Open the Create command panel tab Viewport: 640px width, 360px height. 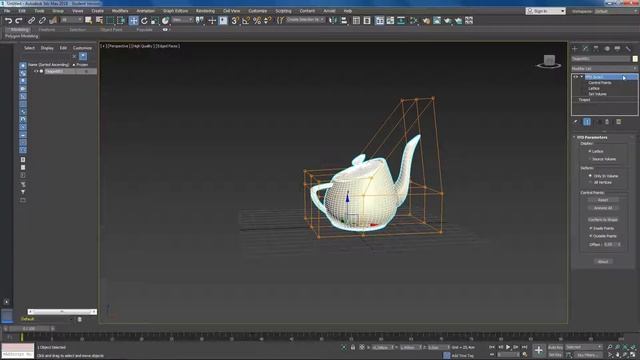(x=575, y=49)
